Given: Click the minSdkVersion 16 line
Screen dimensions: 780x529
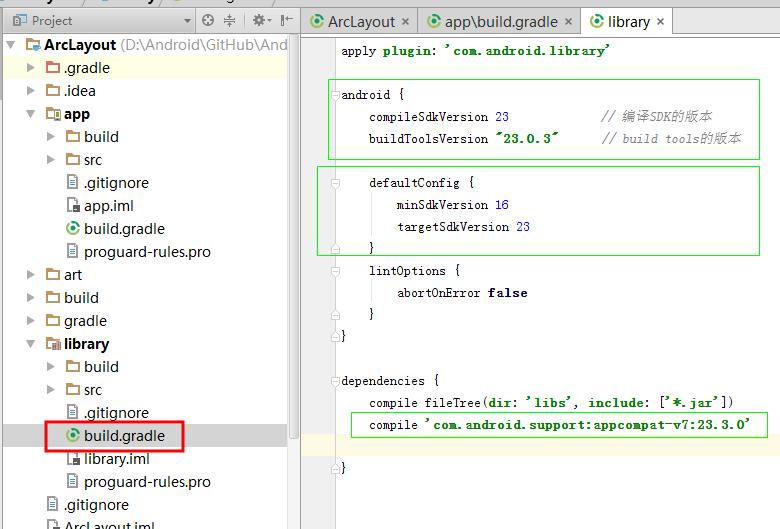Looking at the screenshot, I should (453, 205).
